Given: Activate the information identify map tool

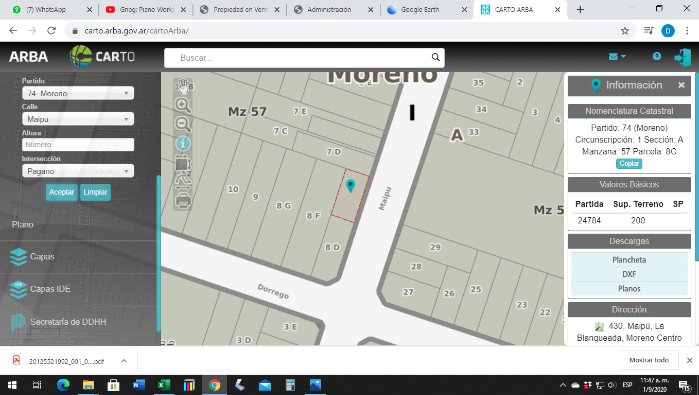Looking at the screenshot, I should [182, 144].
